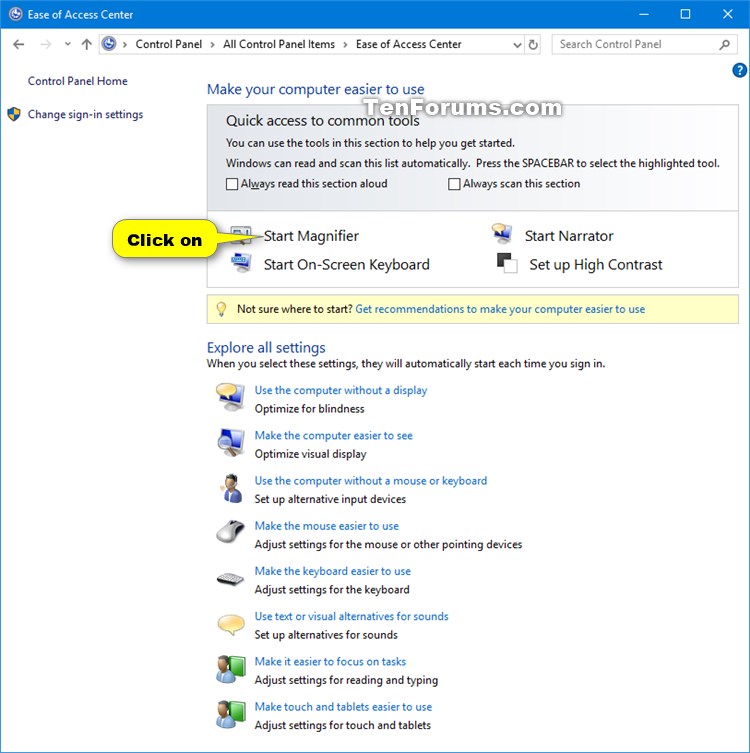750x753 pixels.
Task: Click the Start Magnifier icon
Action: point(241,234)
